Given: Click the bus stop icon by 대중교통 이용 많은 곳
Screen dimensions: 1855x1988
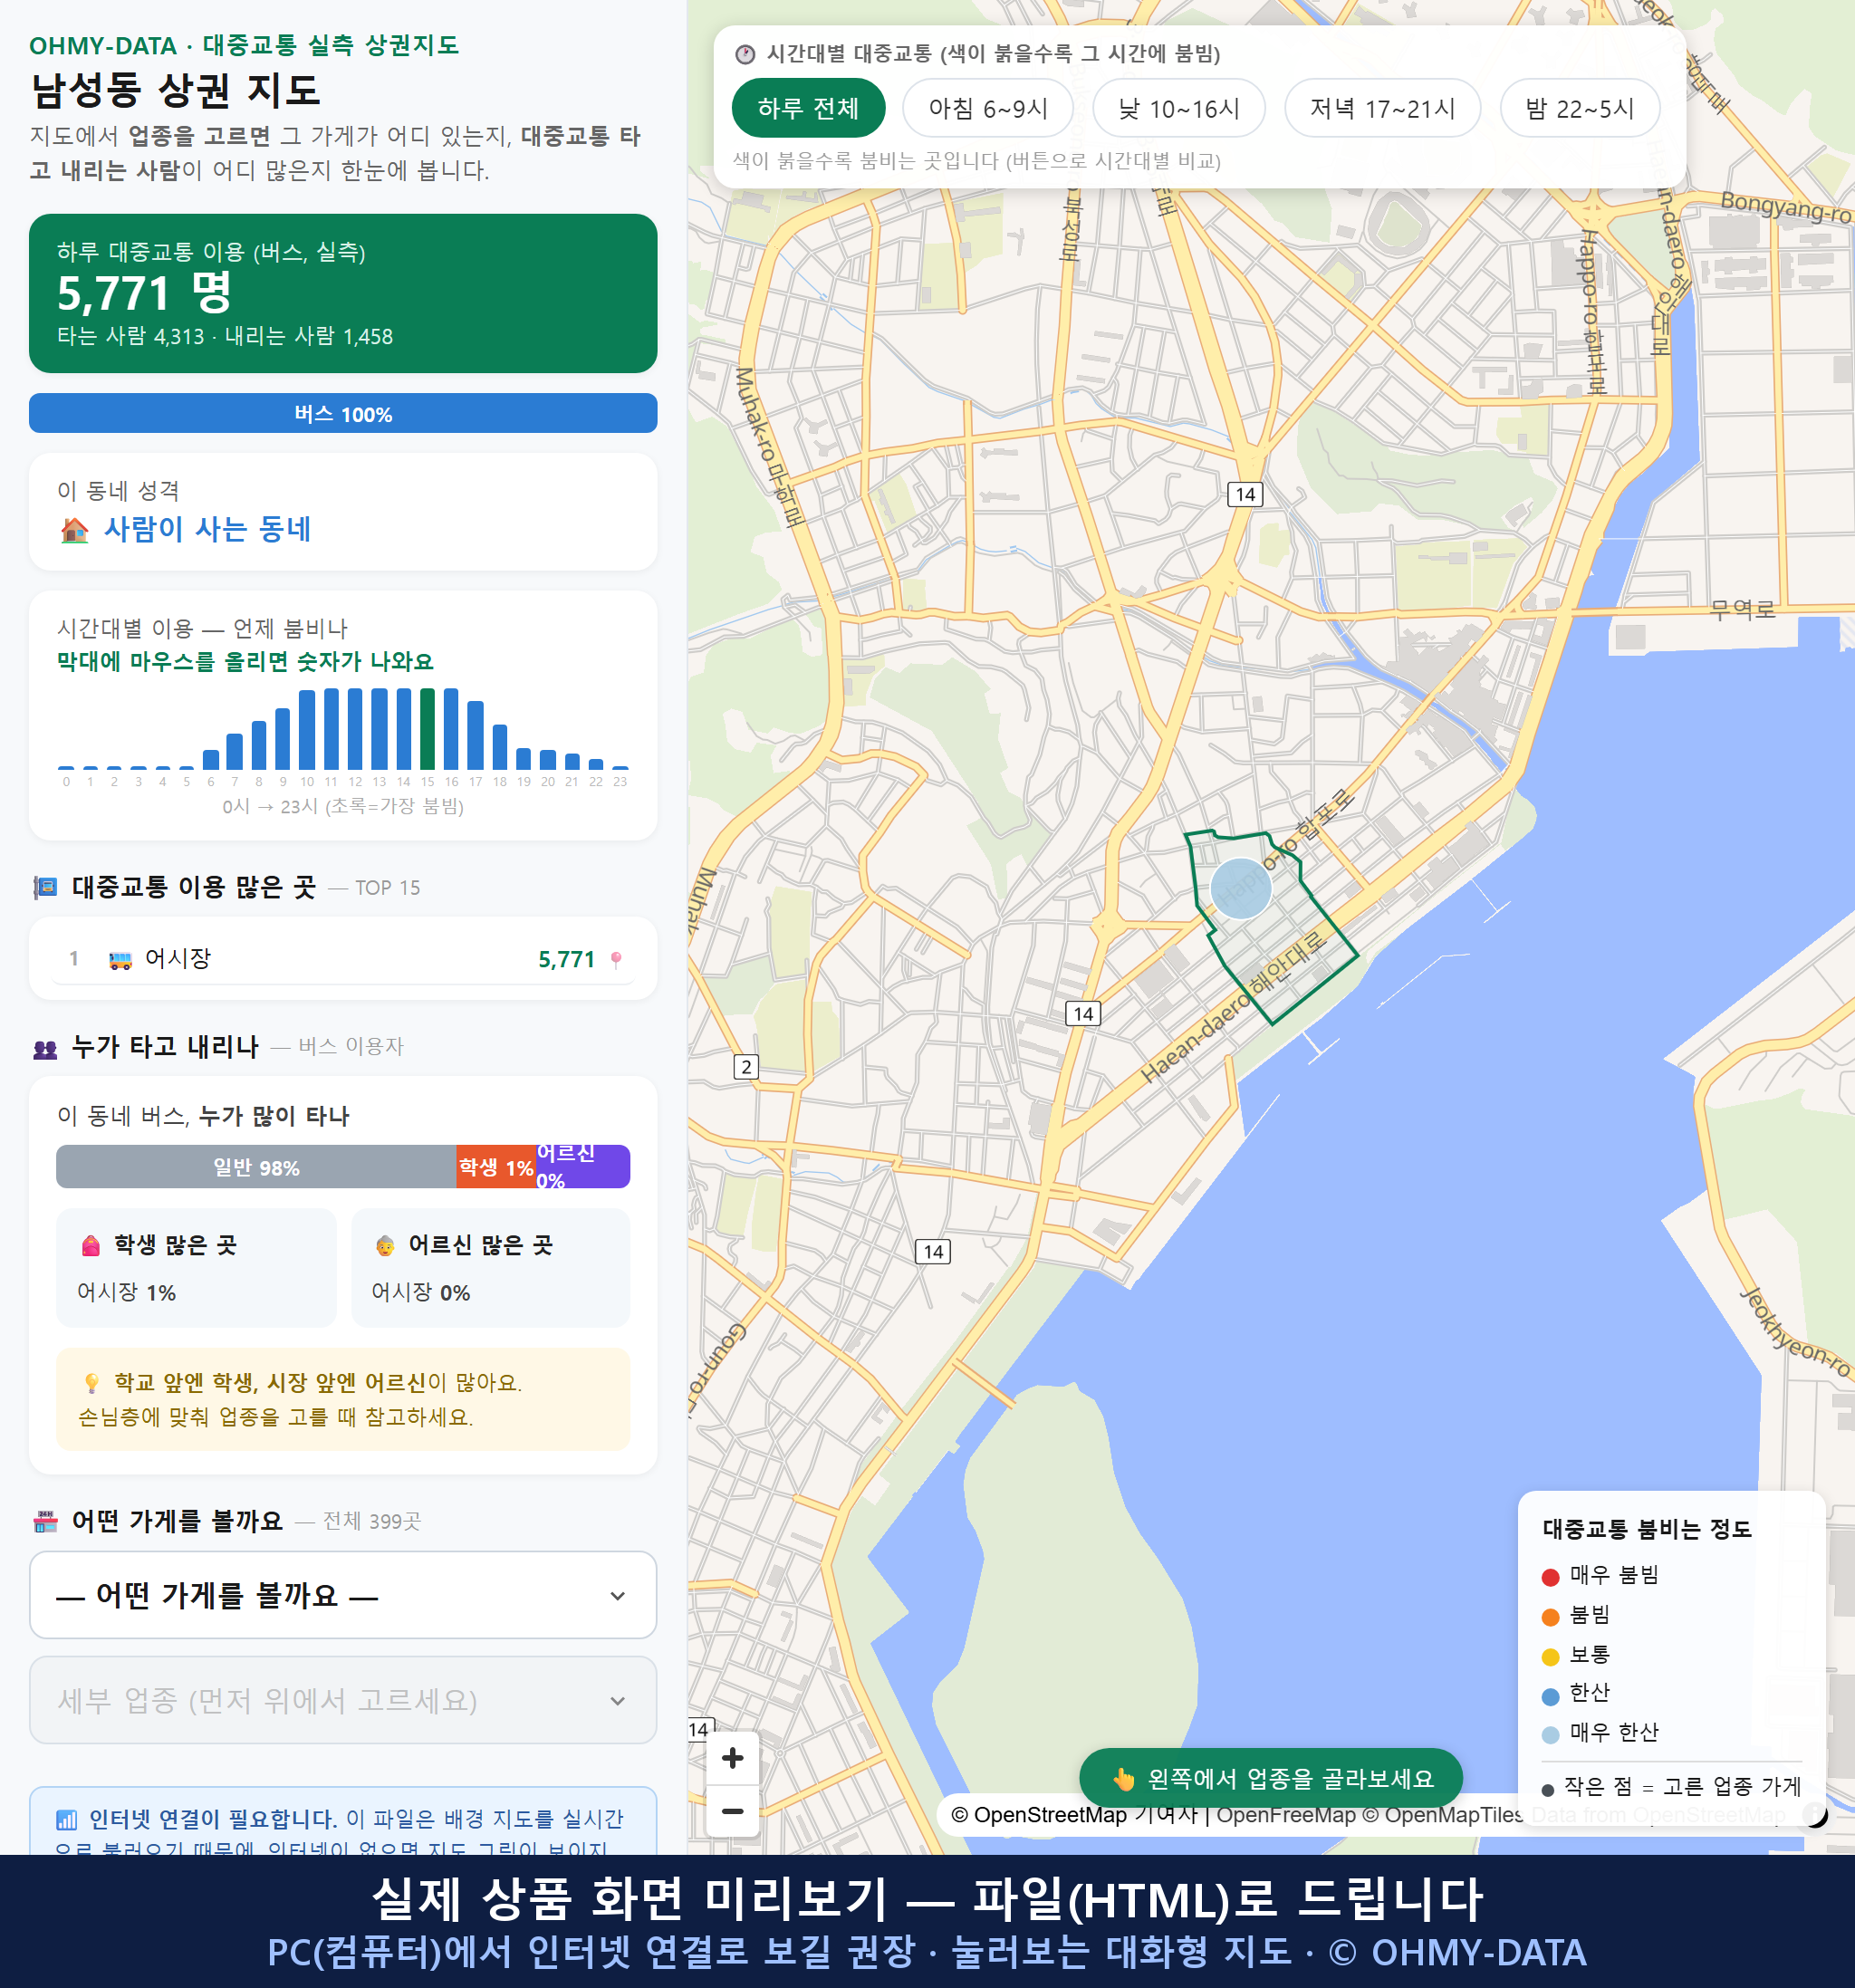Looking at the screenshot, I should point(45,887).
